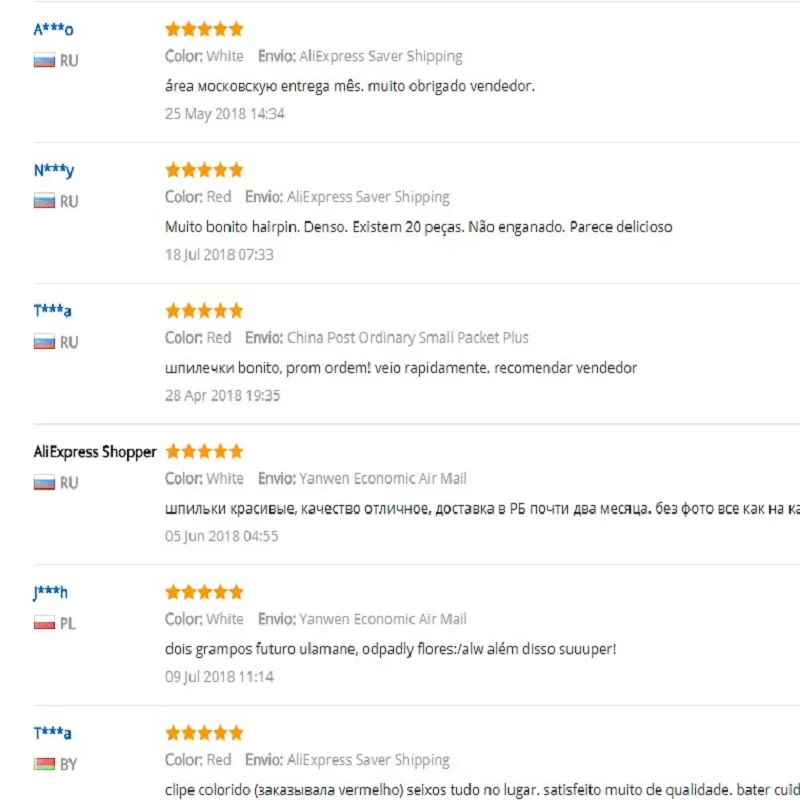Click the 09 Jul 2018 review timestamp
Viewport: 800px width, 800px height.
[219, 677]
